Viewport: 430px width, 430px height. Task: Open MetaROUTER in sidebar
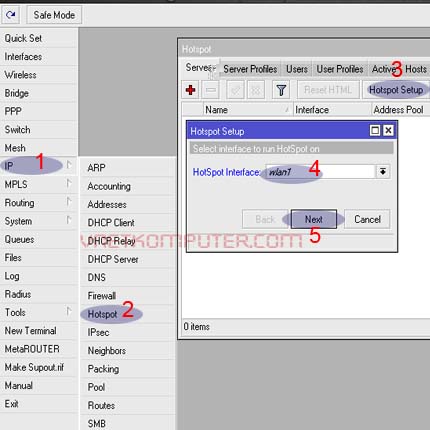(39, 349)
